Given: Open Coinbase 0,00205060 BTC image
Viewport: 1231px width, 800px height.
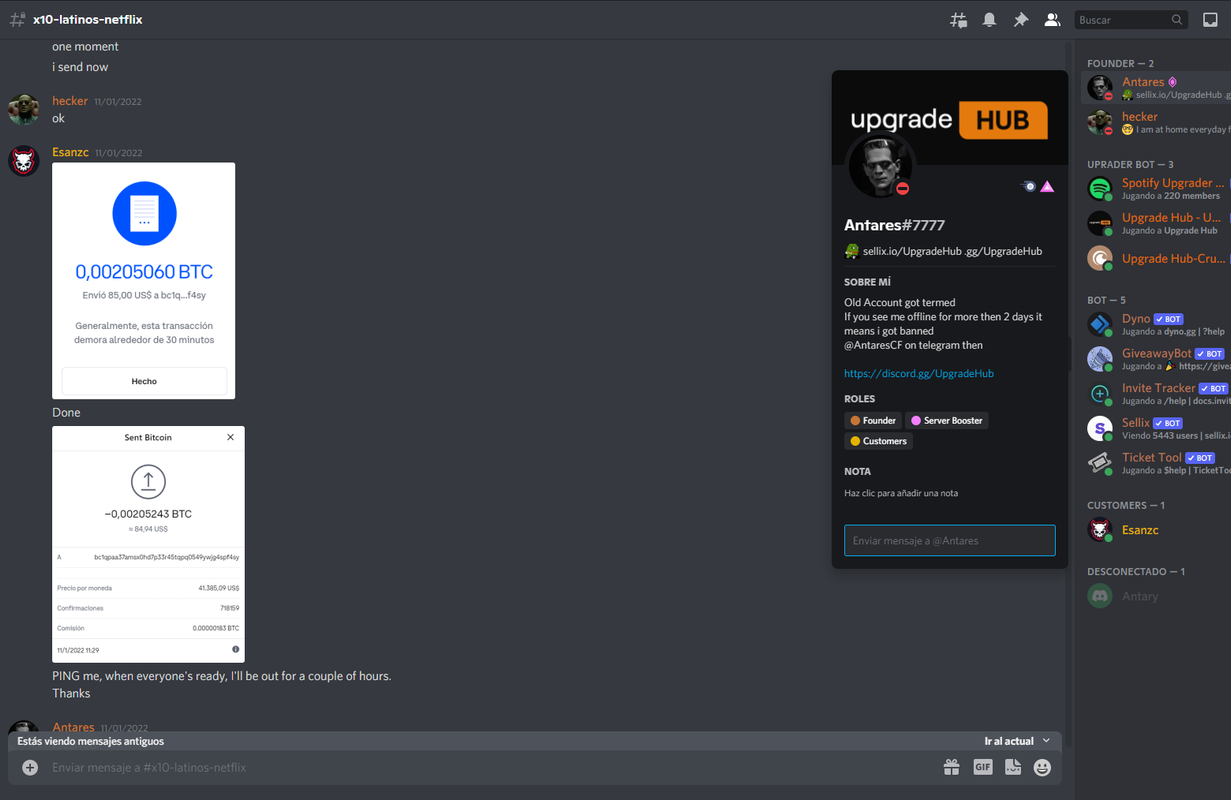Looking at the screenshot, I should pyautogui.click(x=144, y=281).
